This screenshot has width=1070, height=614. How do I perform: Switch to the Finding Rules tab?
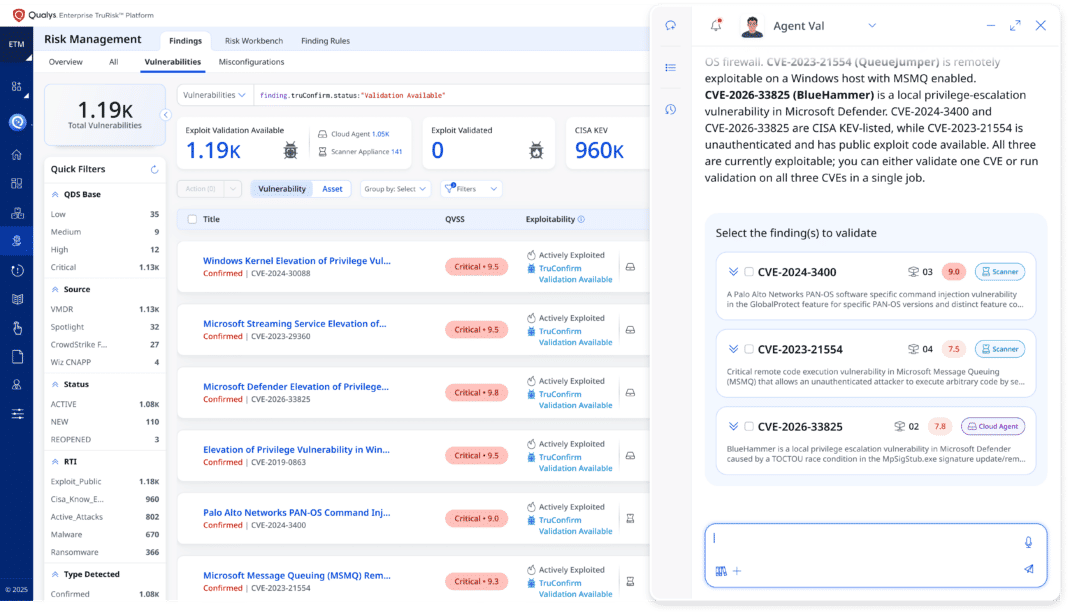(326, 41)
